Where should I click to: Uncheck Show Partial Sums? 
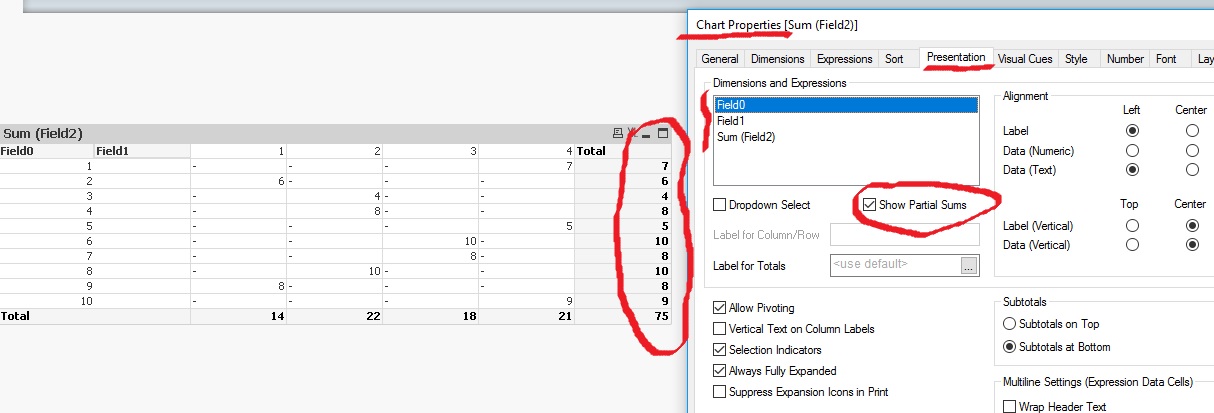(x=868, y=204)
